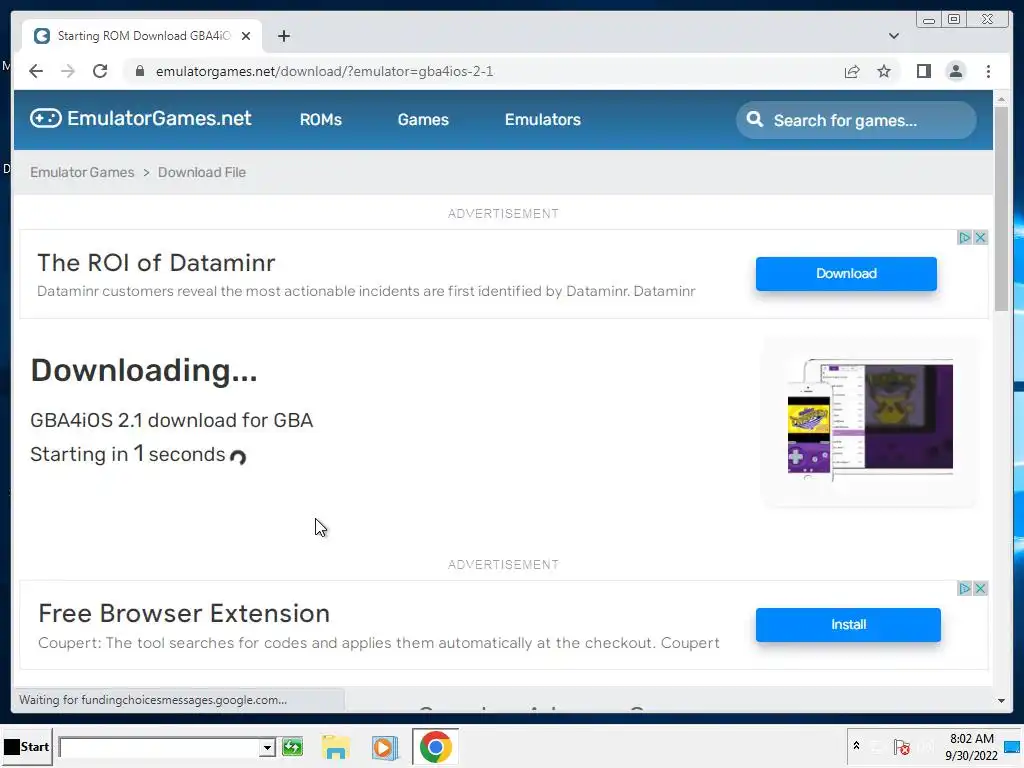1024x768 pixels.
Task: View site security lock information
Action: [x=140, y=71]
